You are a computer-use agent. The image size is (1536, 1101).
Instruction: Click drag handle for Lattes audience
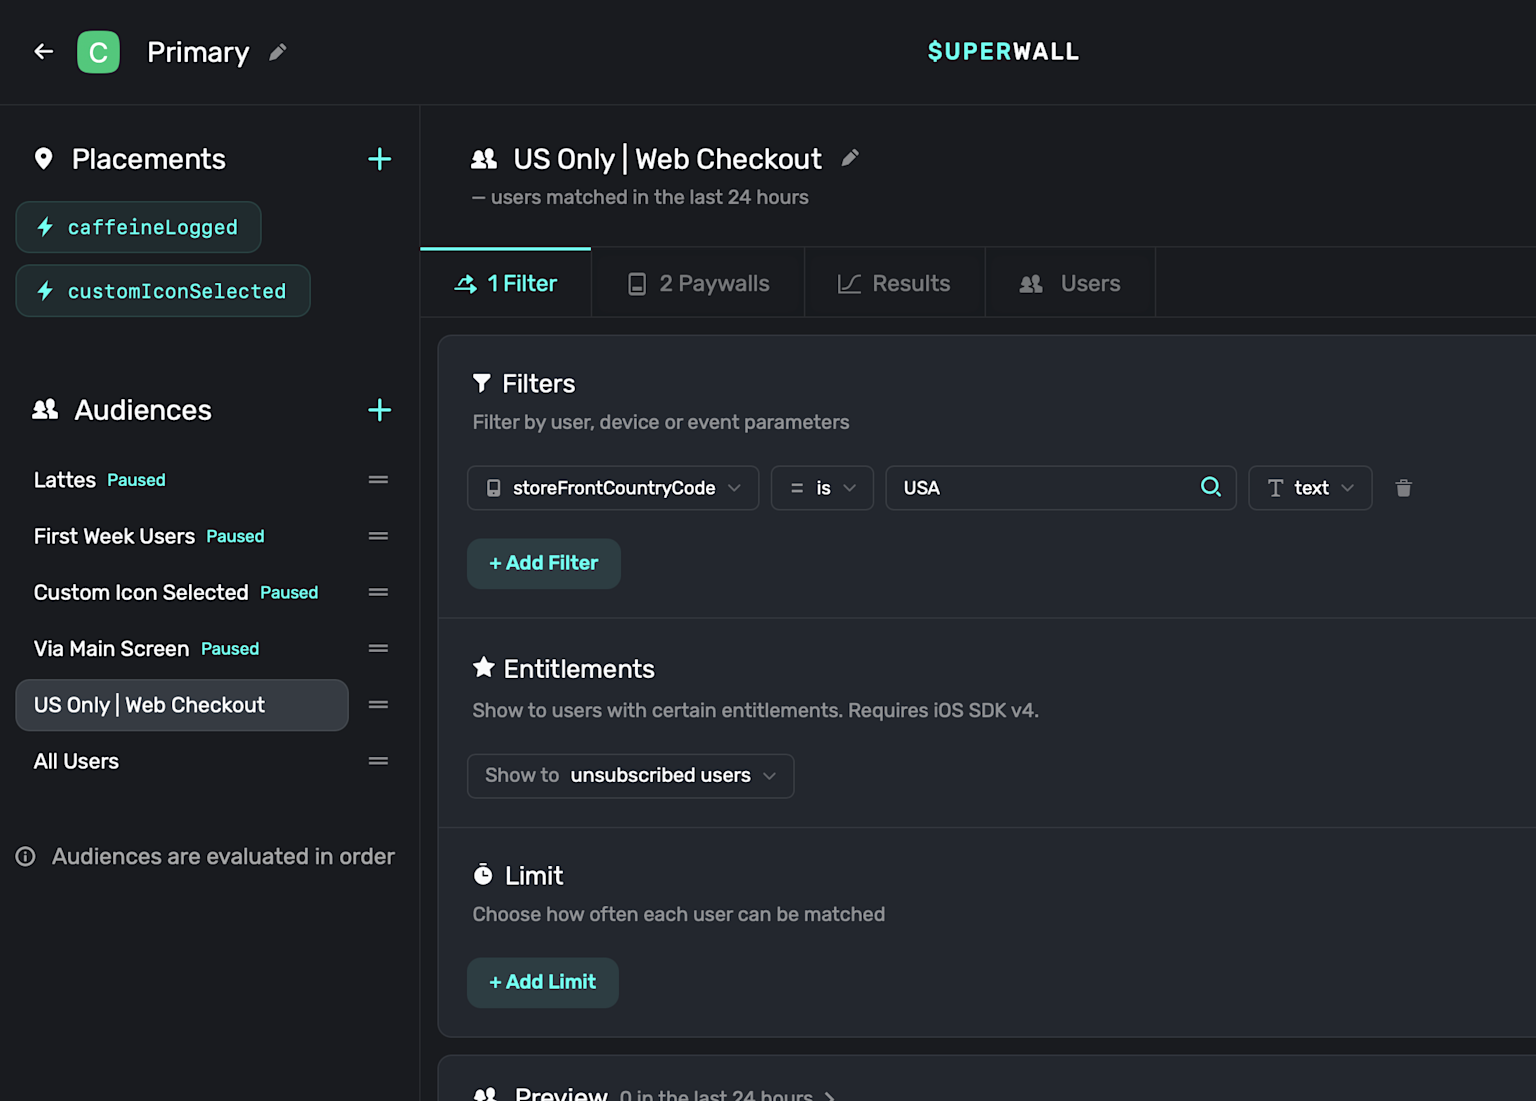tap(378, 480)
